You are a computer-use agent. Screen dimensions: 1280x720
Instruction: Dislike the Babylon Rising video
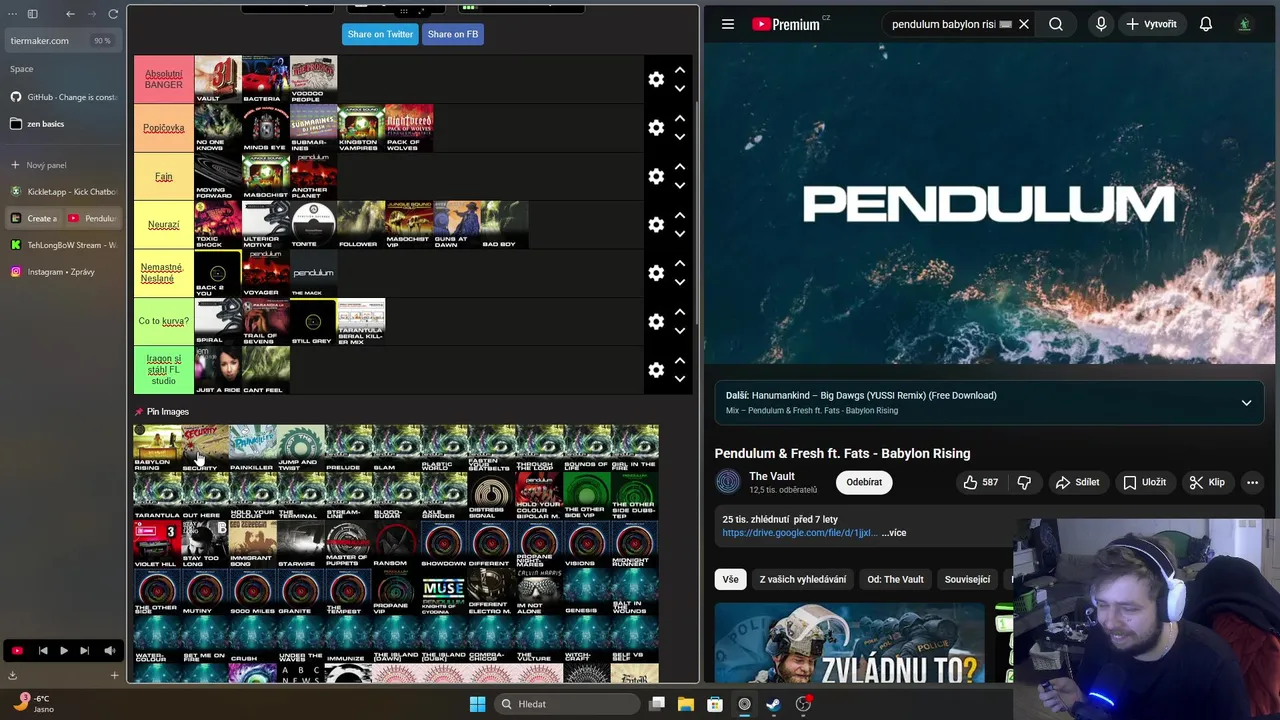coord(1024,482)
